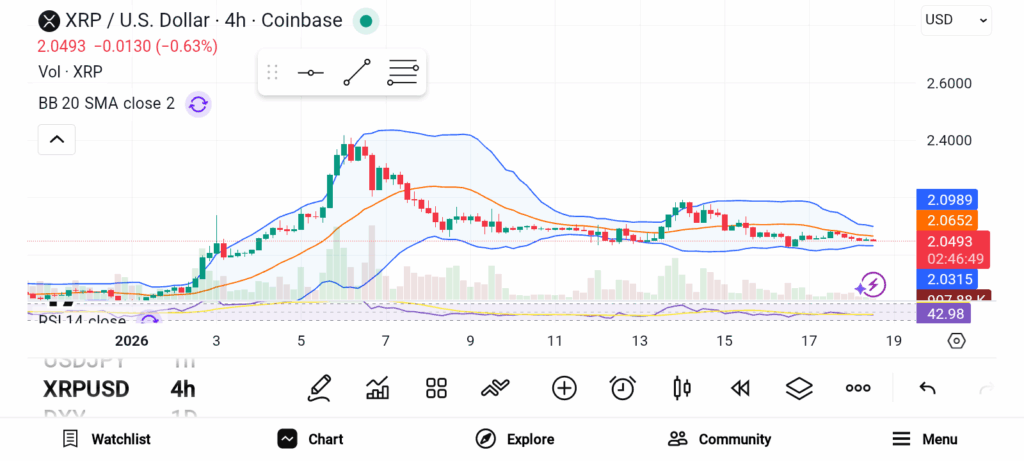Open chart settings hexagon icon
Viewport: 1024px width, 461px height.
pos(956,341)
